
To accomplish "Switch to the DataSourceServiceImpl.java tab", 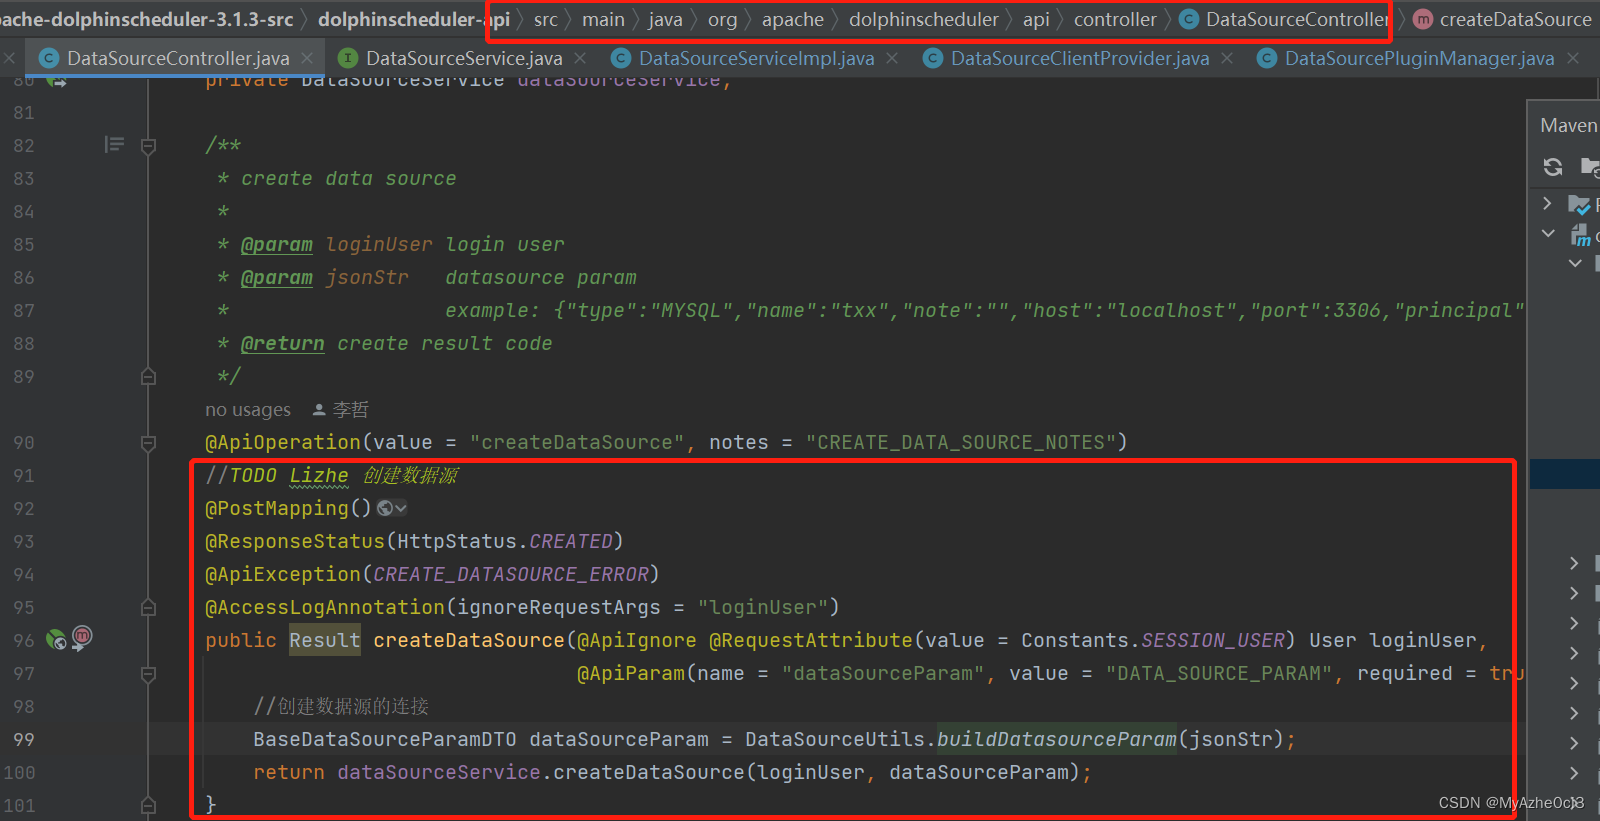I will pos(756,58).
